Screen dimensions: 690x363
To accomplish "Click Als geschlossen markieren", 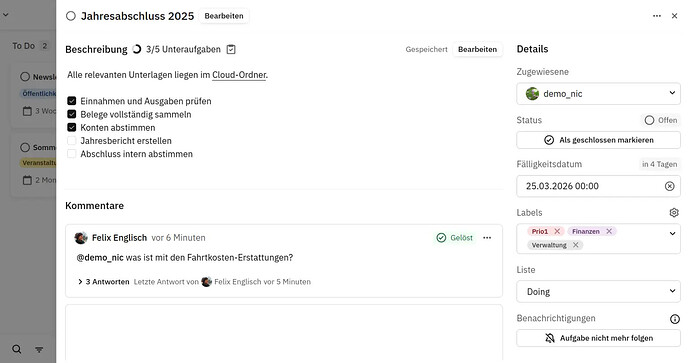I will pyautogui.click(x=598, y=140).
